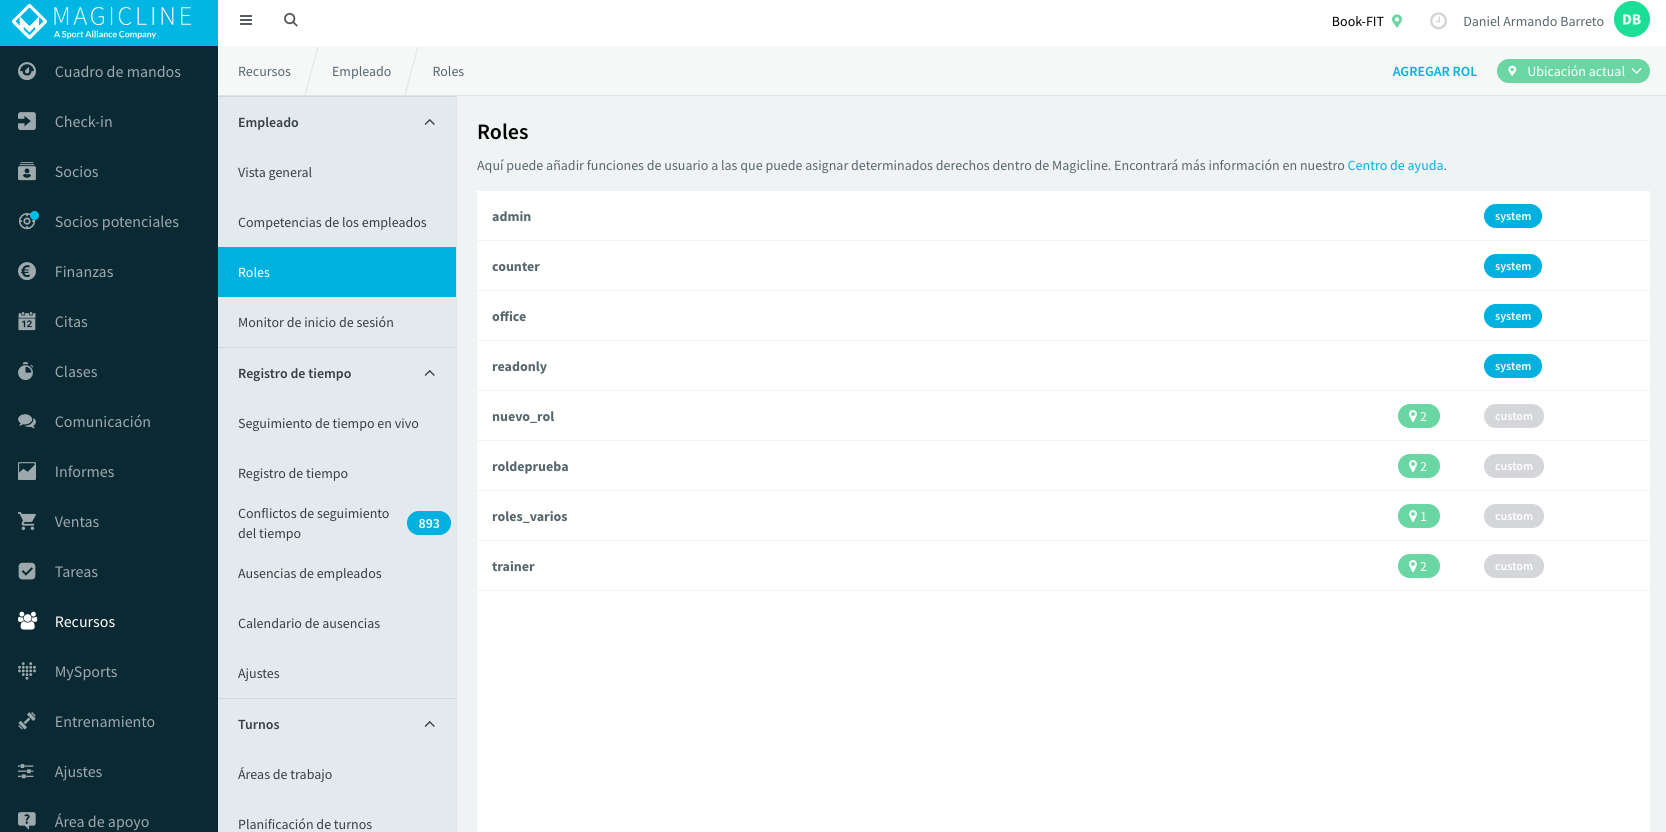Open the readonly role row
Viewport: 1666px width, 832px height.
point(1063,366)
